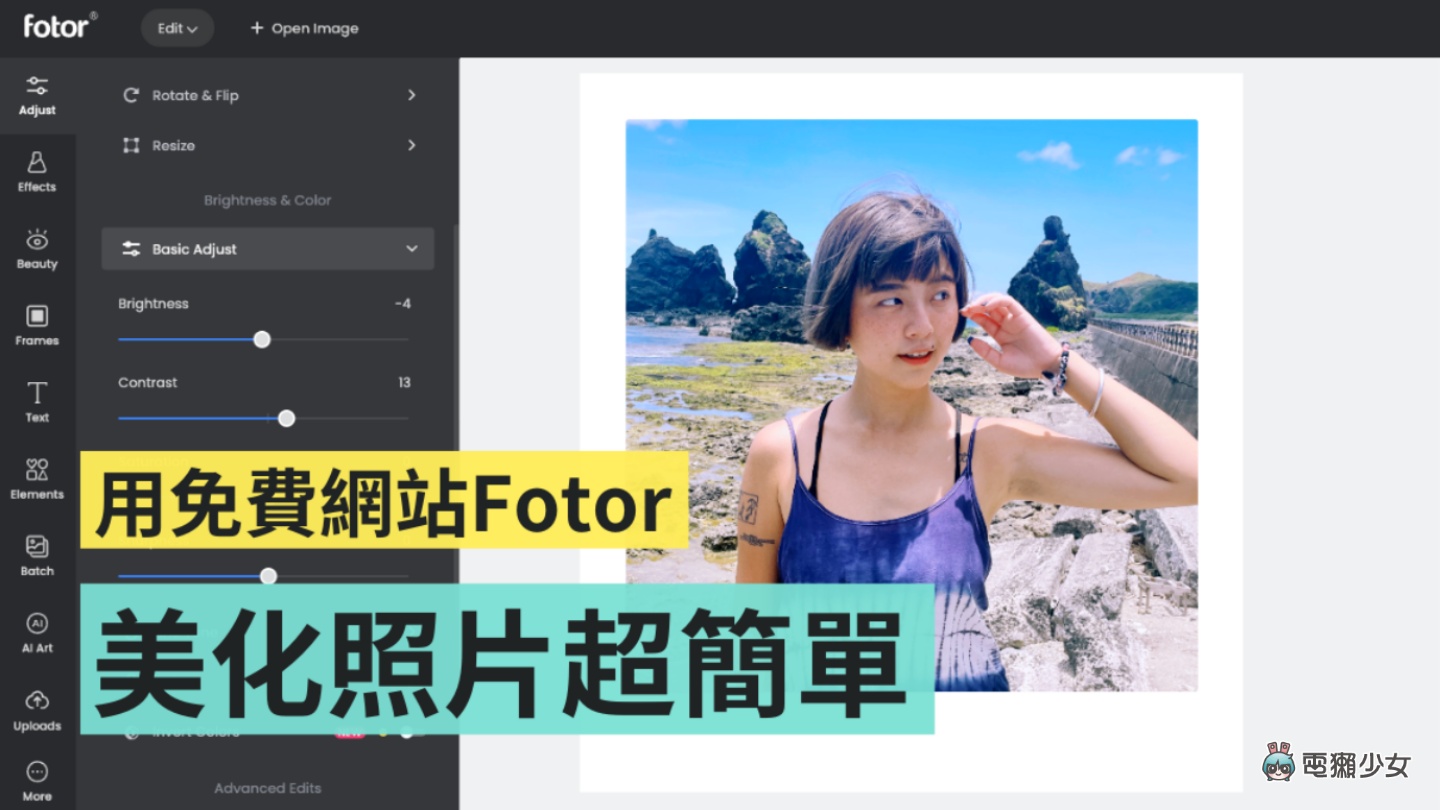Image resolution: width=1440 pixels, height=810 pixels.
Task: Select the Frames tool
Action: 37,326
